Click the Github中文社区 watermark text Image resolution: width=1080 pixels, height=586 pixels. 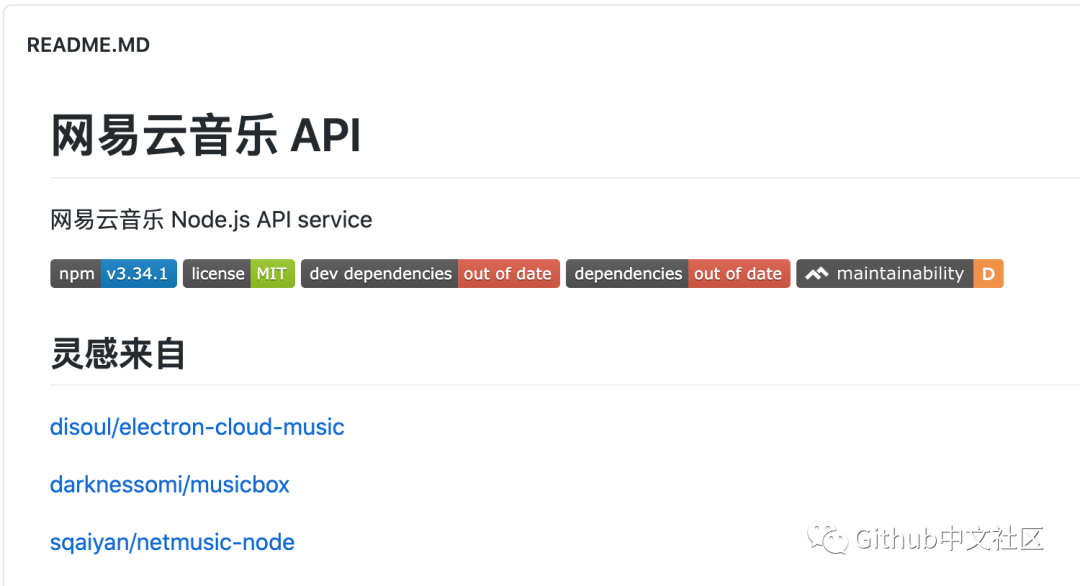pyautogui.click(x=949, y=540)
